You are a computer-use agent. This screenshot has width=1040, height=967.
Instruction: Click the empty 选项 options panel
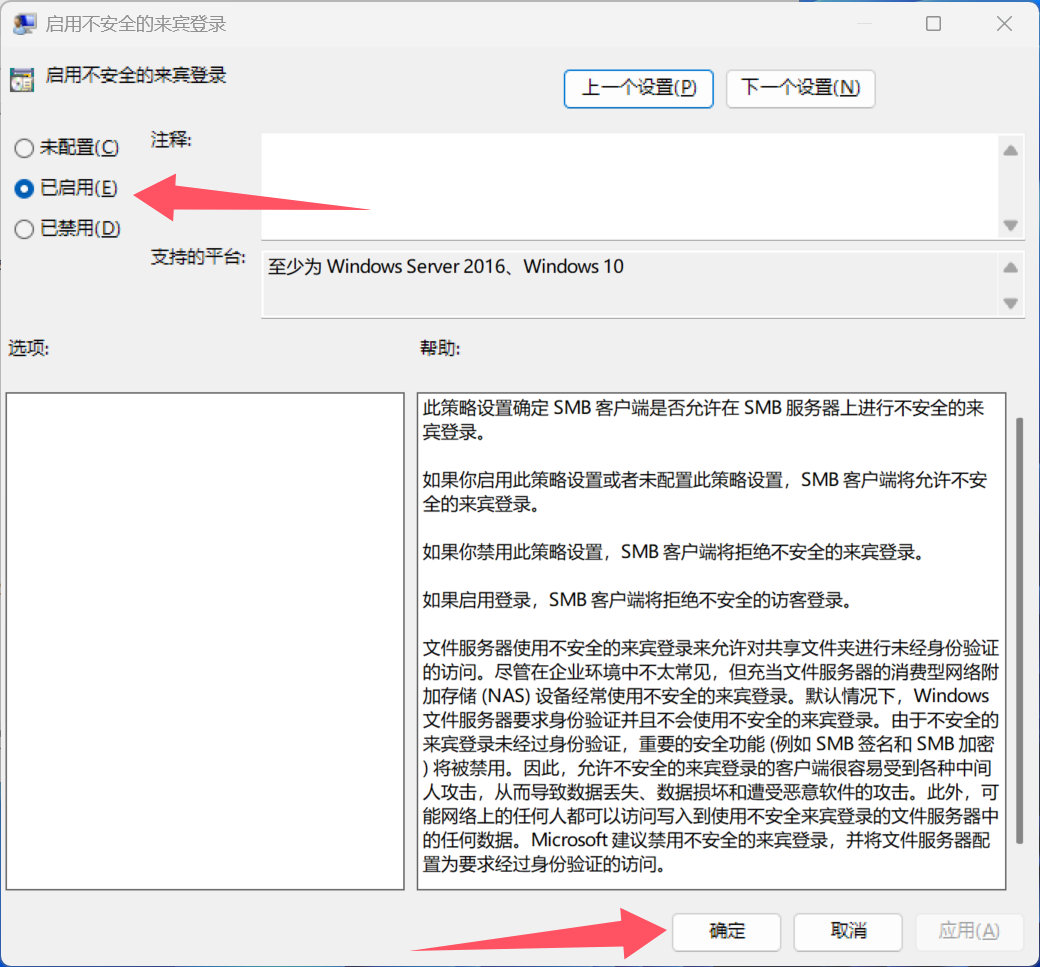point(205,641)
